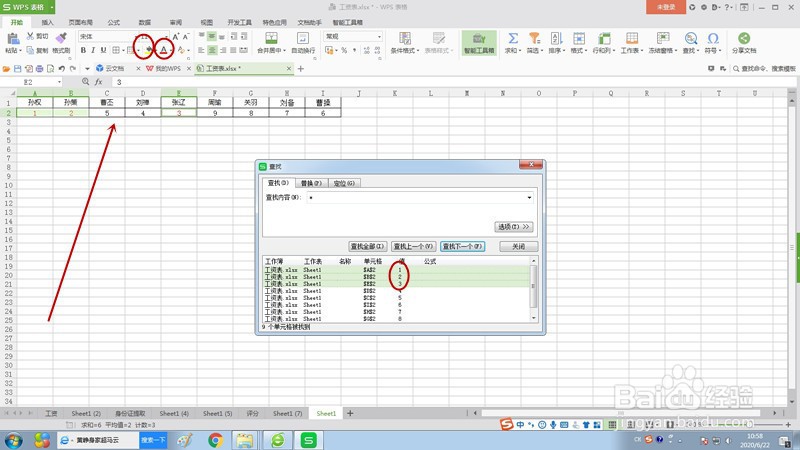The width and height of the screenshot is (800, 450).
Task: Open the Find content dropdown arrow
Action: (x=529, y=197)
